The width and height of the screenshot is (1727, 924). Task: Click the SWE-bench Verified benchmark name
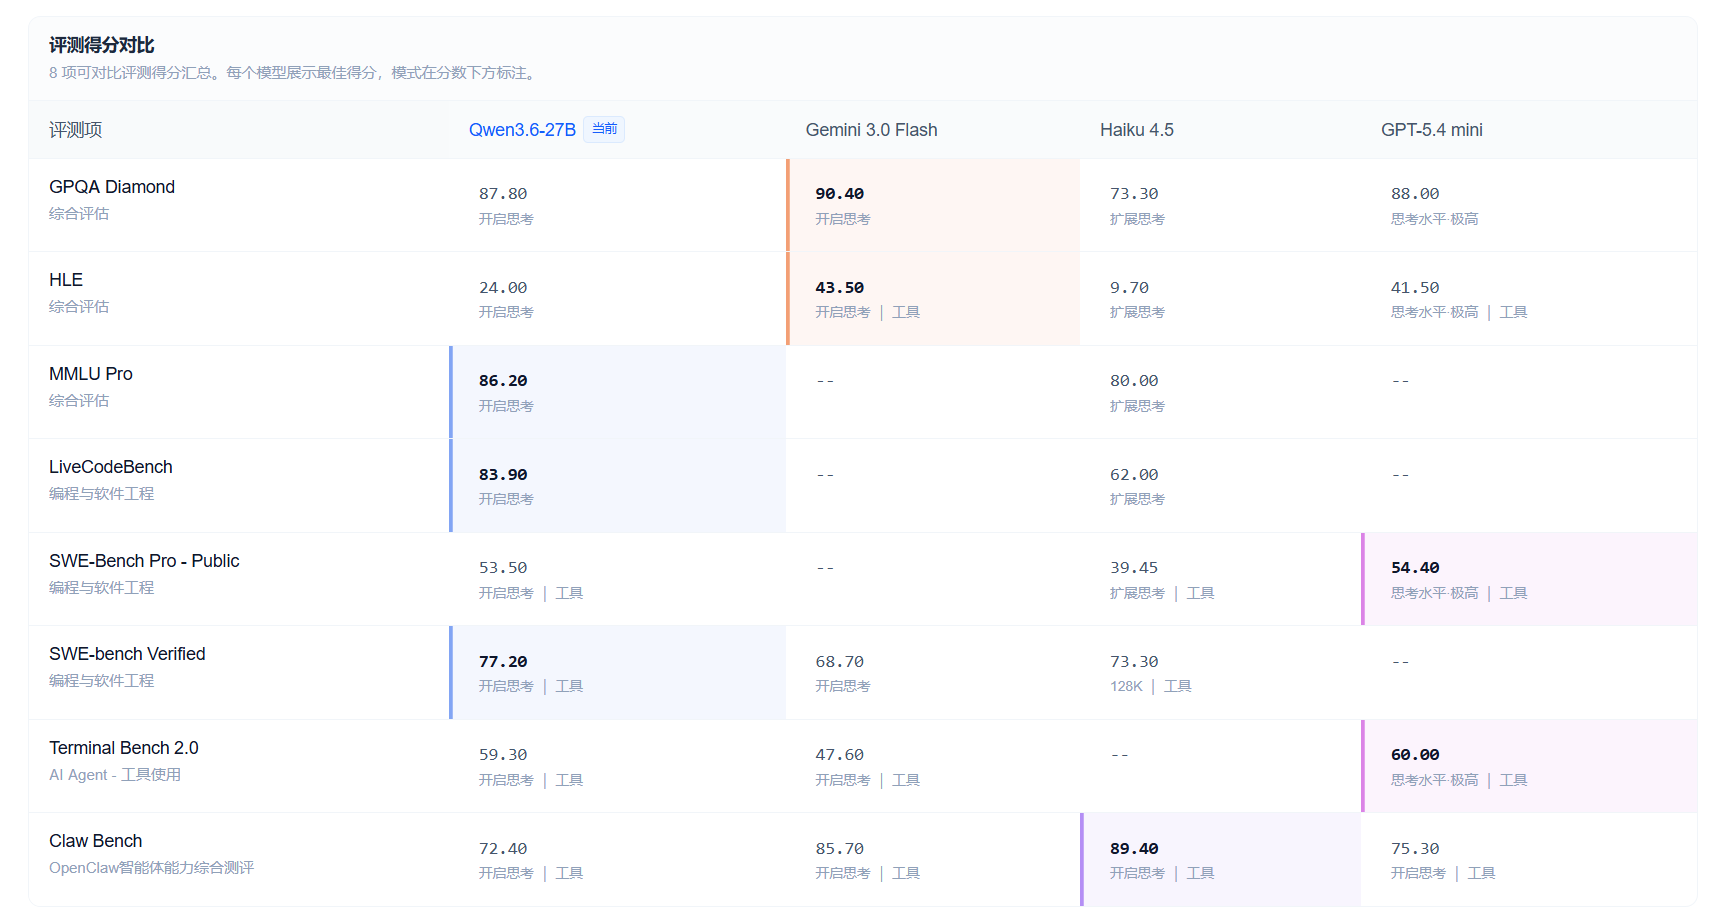coord(127,654)
